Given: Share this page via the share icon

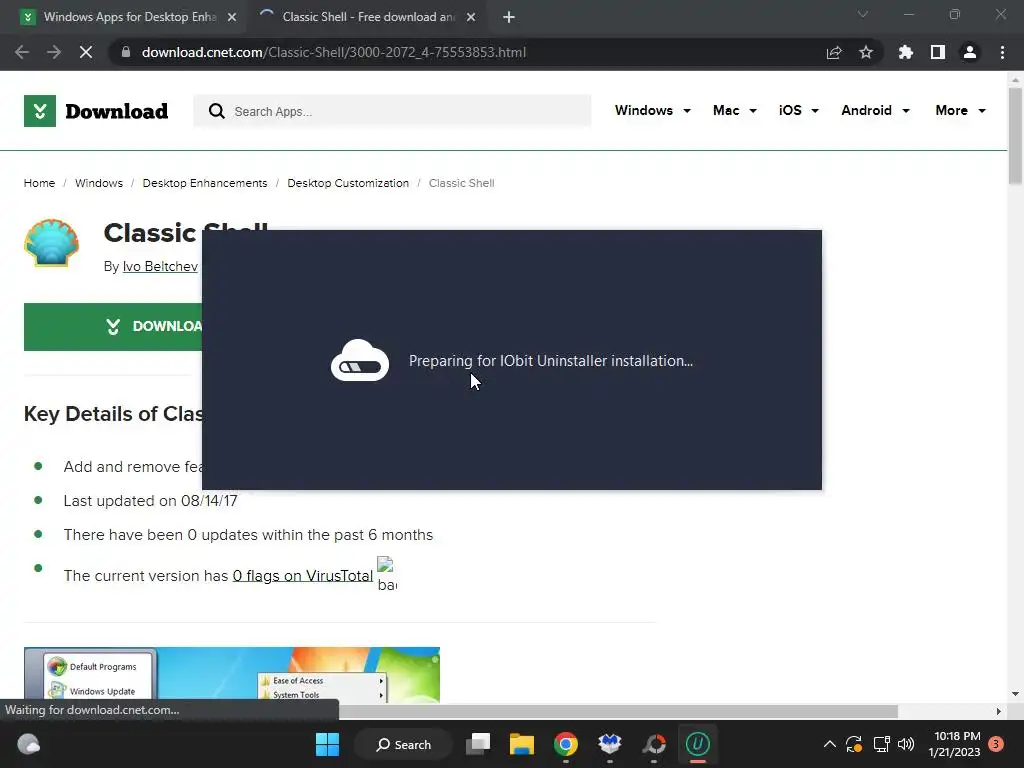Looking at the screenshot, I should (834, 52).
